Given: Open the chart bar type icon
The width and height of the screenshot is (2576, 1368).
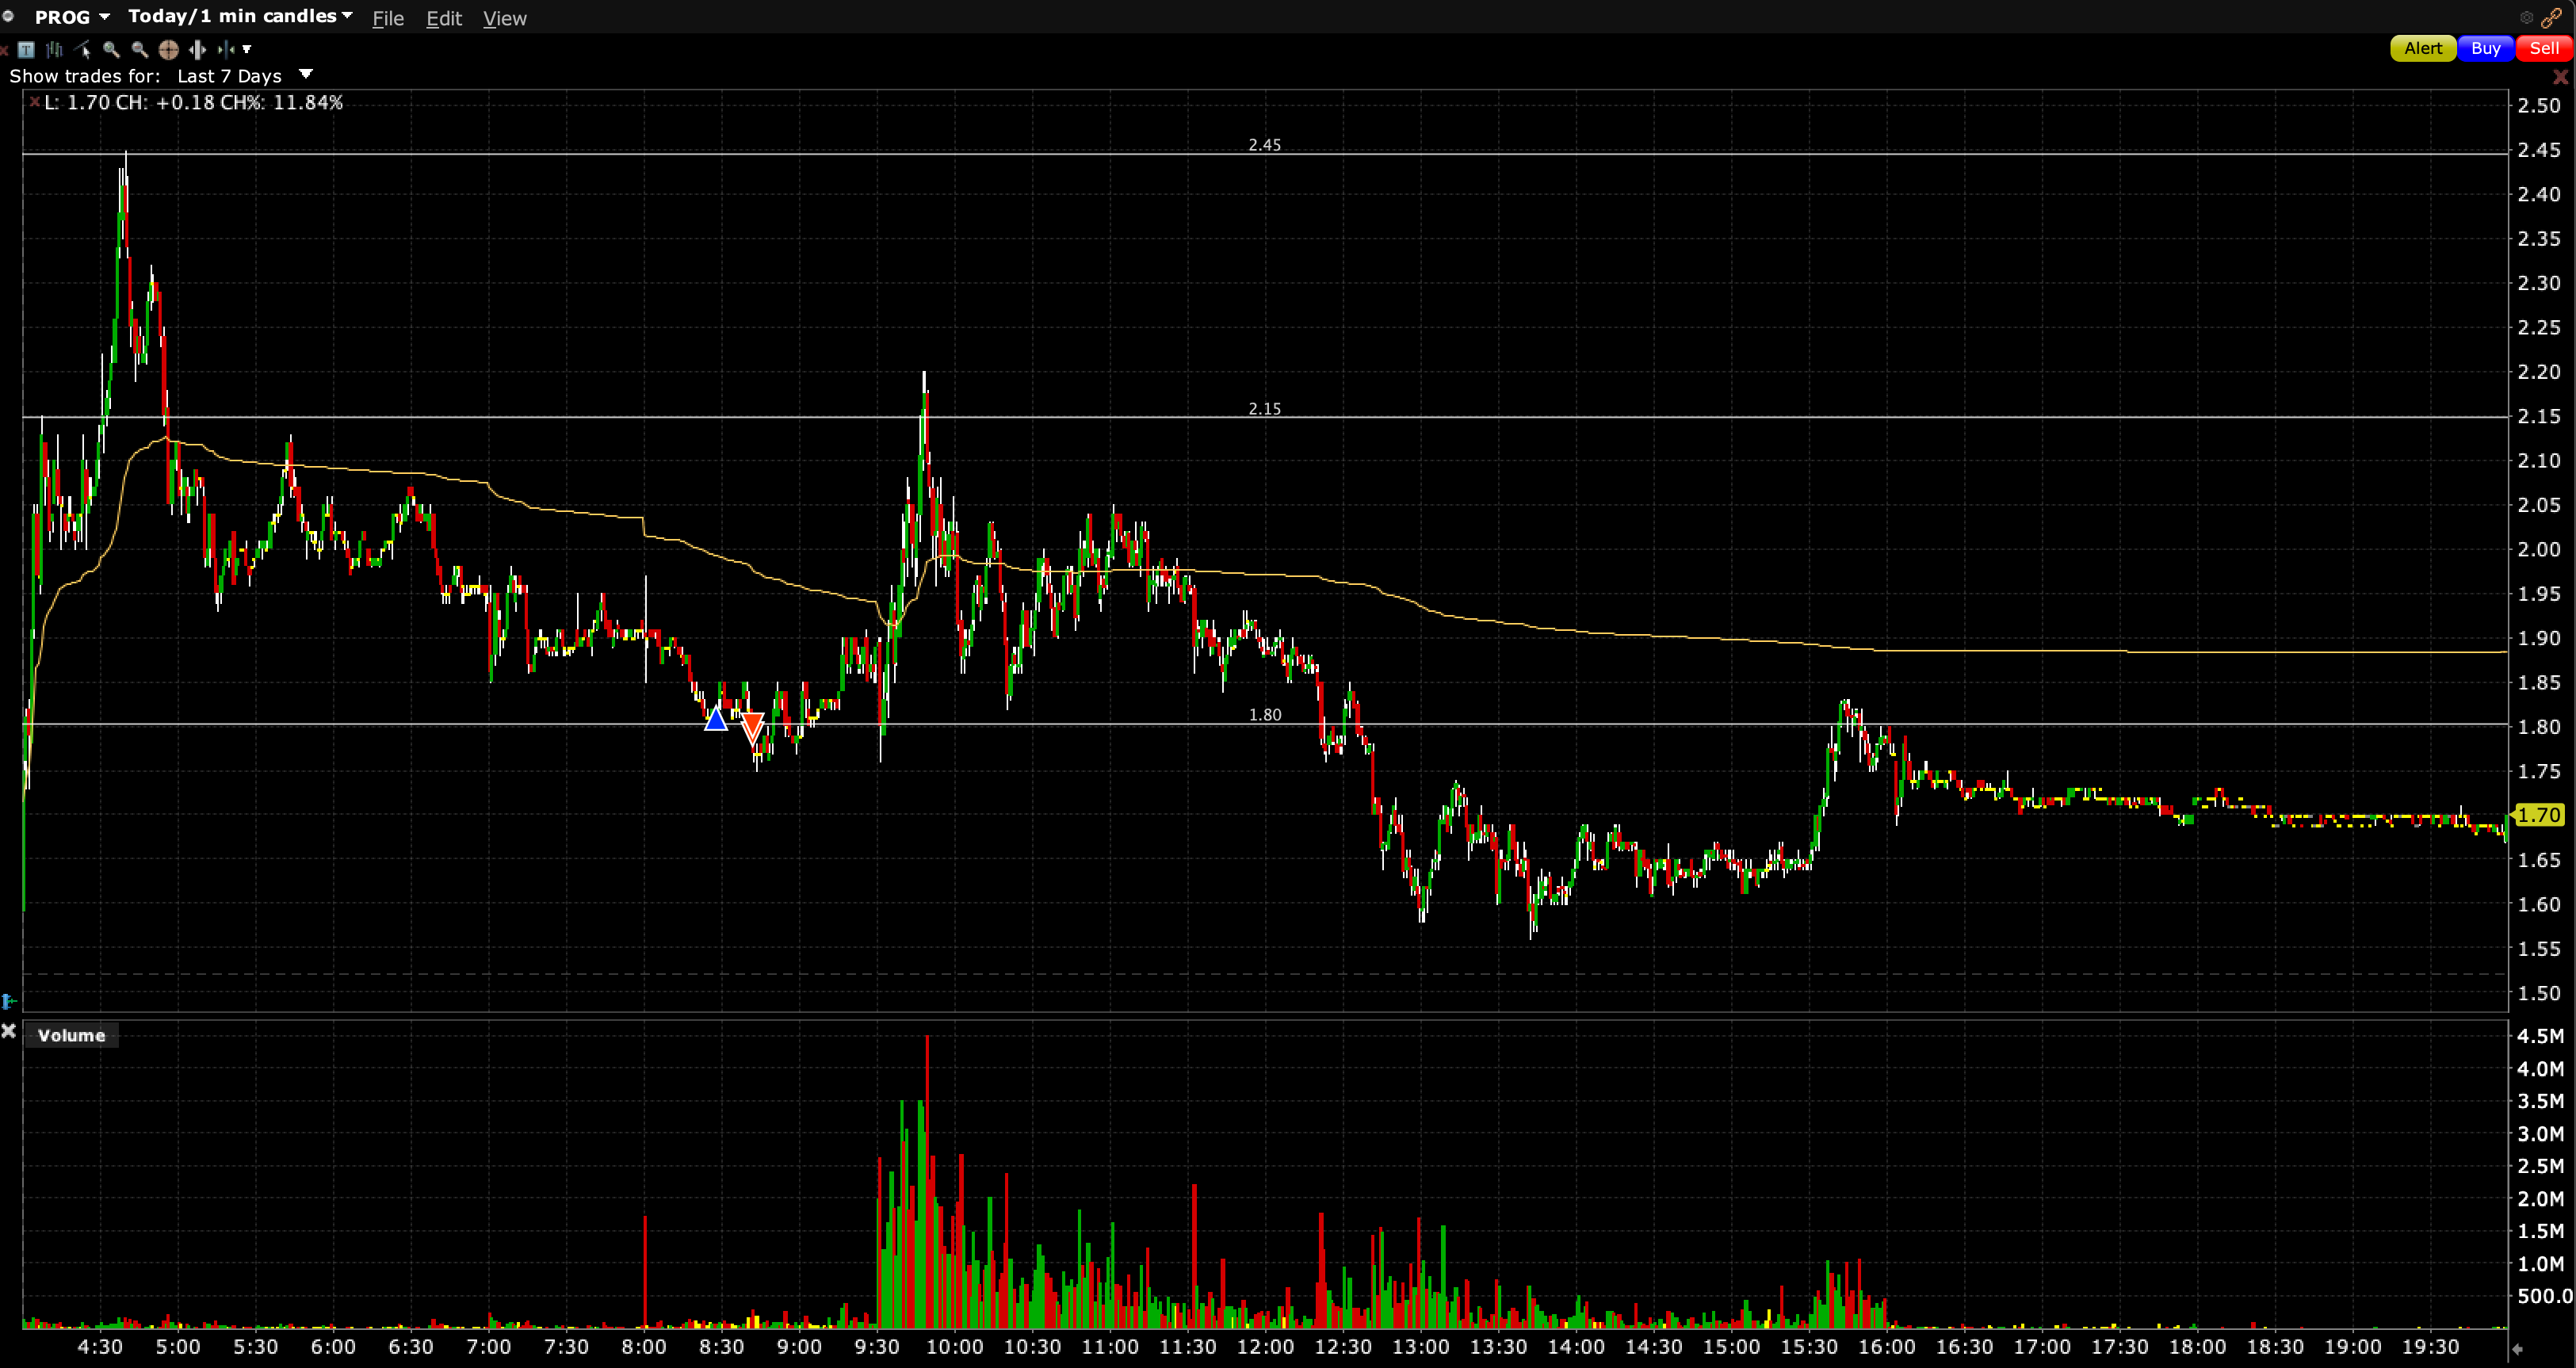Looking at the screenshot, I should point(54,49).
